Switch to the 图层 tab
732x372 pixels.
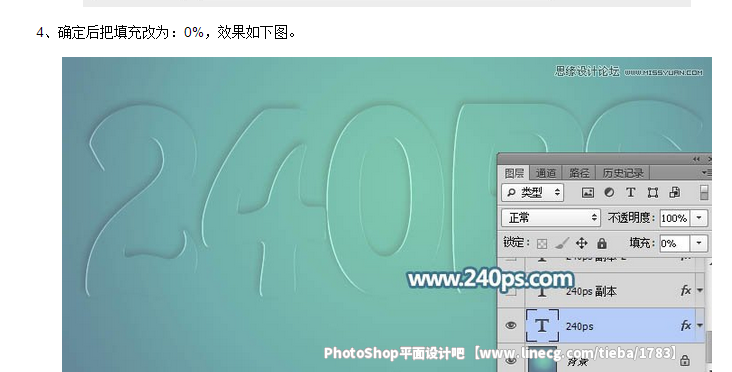514,173
